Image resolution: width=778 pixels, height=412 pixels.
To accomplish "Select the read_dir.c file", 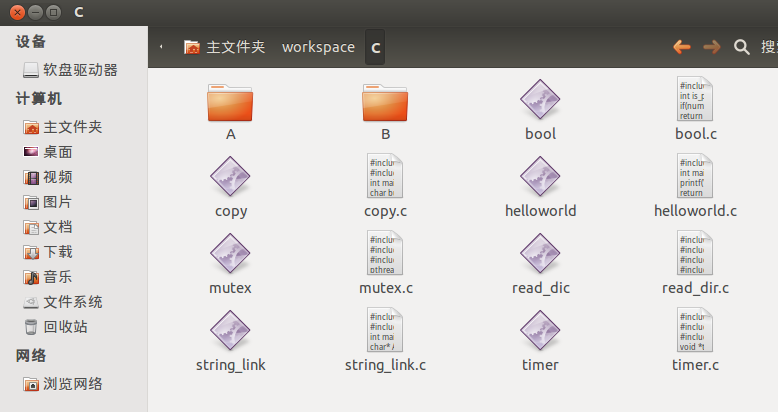I will point(695,255).
